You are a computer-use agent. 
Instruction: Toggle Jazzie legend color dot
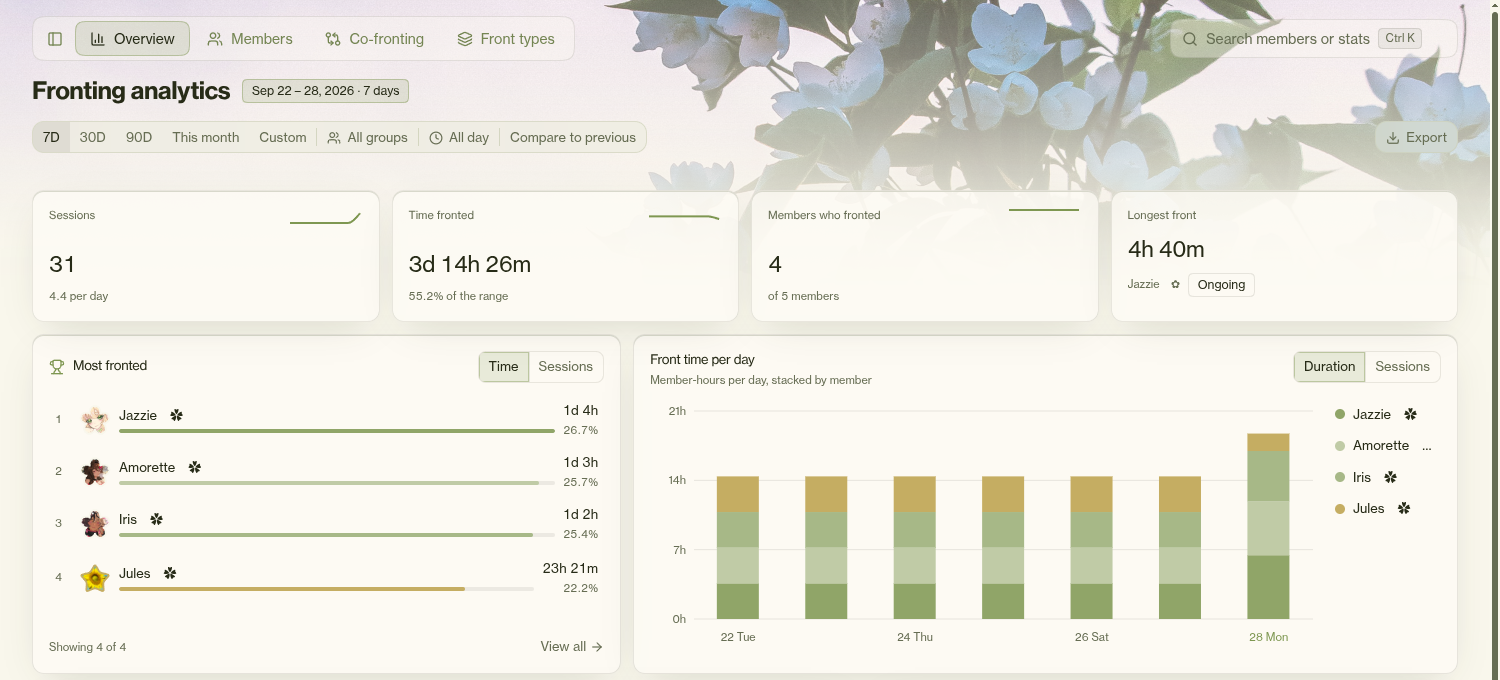[x=1340, y=414]
